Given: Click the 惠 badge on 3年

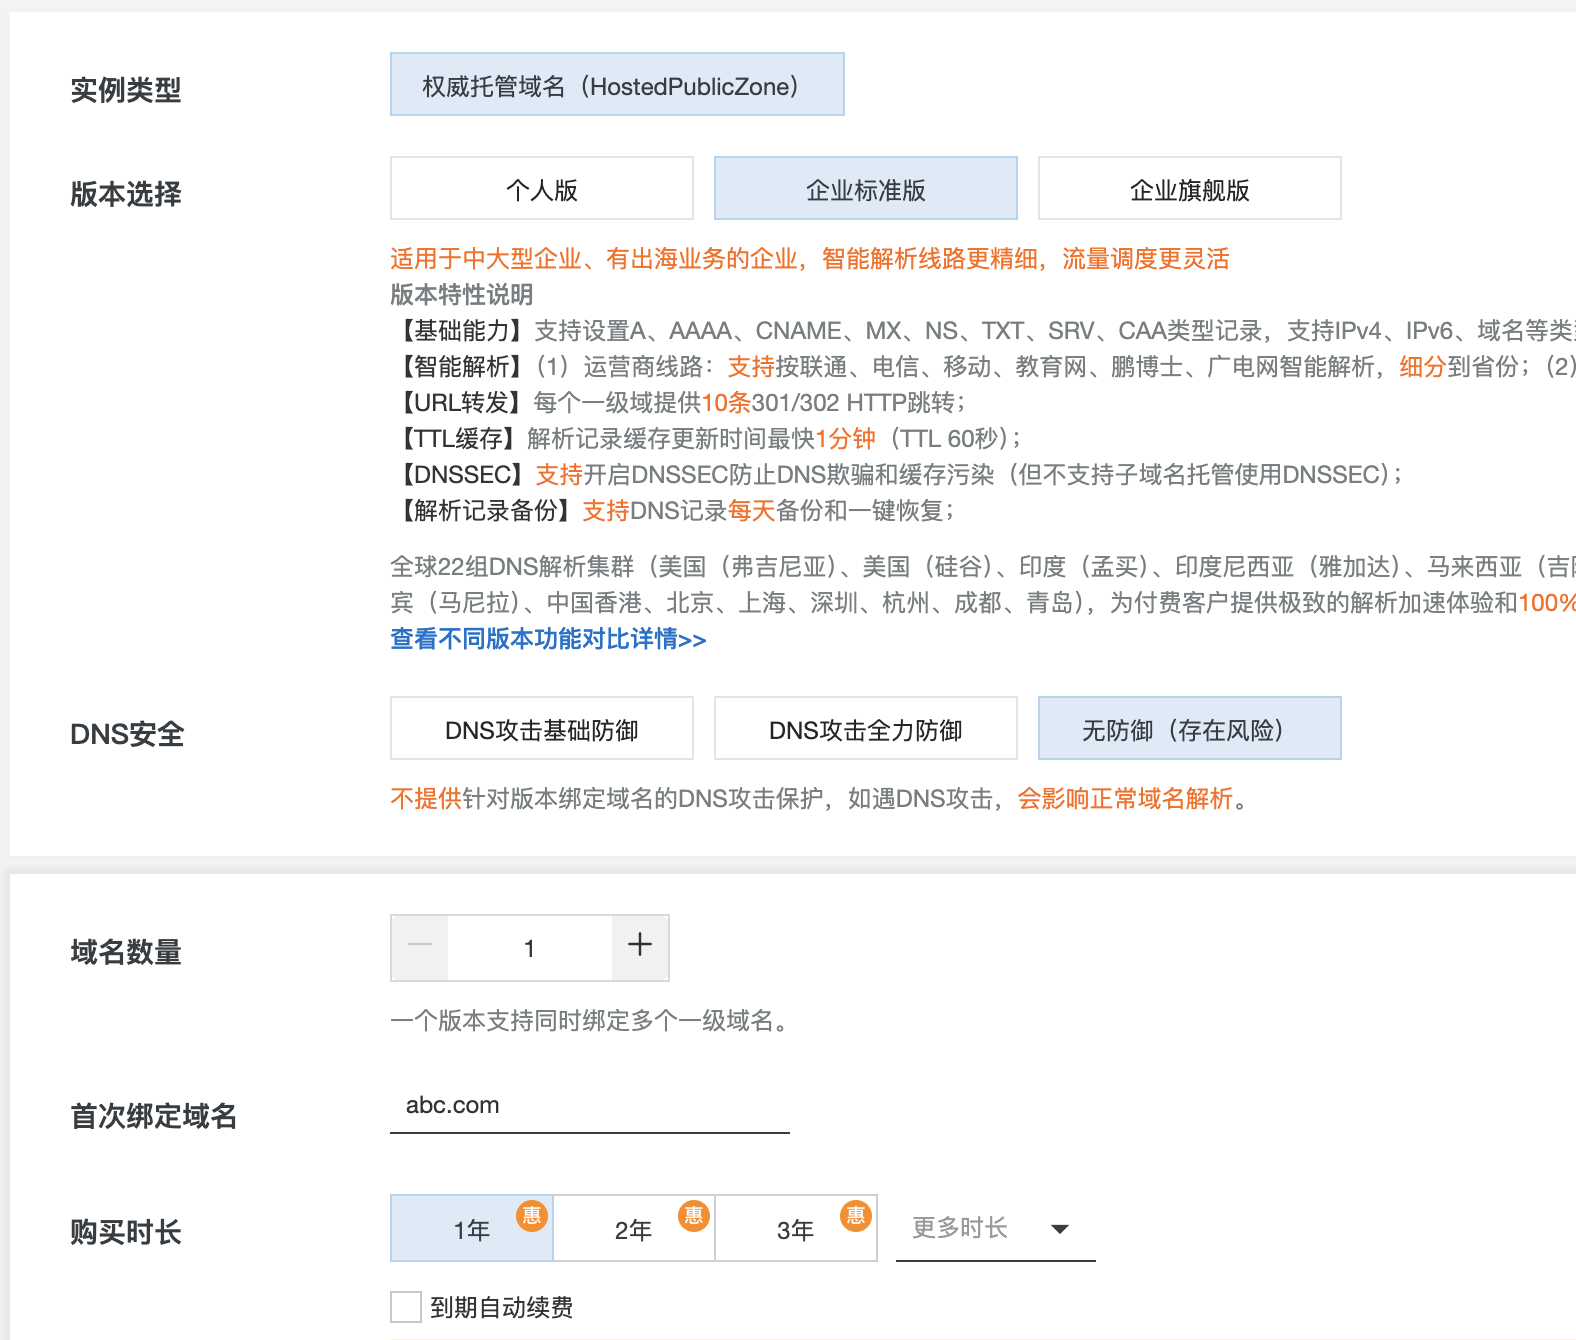Looking at the screenshot, I should [x=856, y=1215].
